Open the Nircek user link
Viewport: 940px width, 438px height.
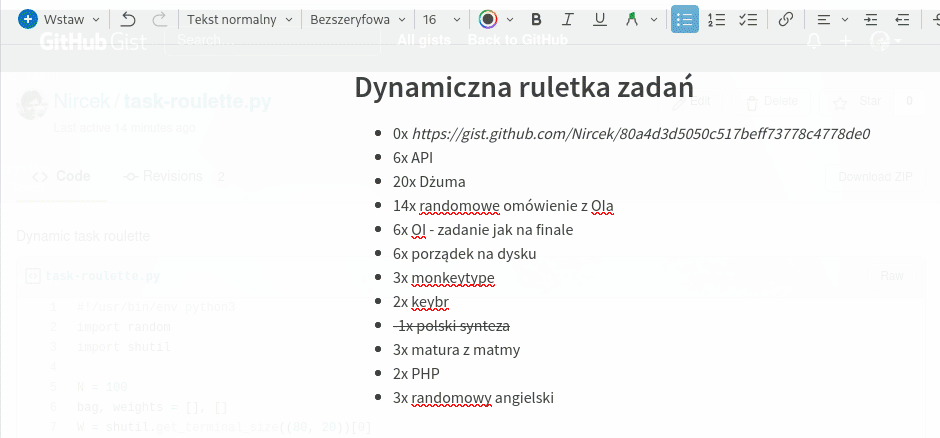(x=81, y=101)
